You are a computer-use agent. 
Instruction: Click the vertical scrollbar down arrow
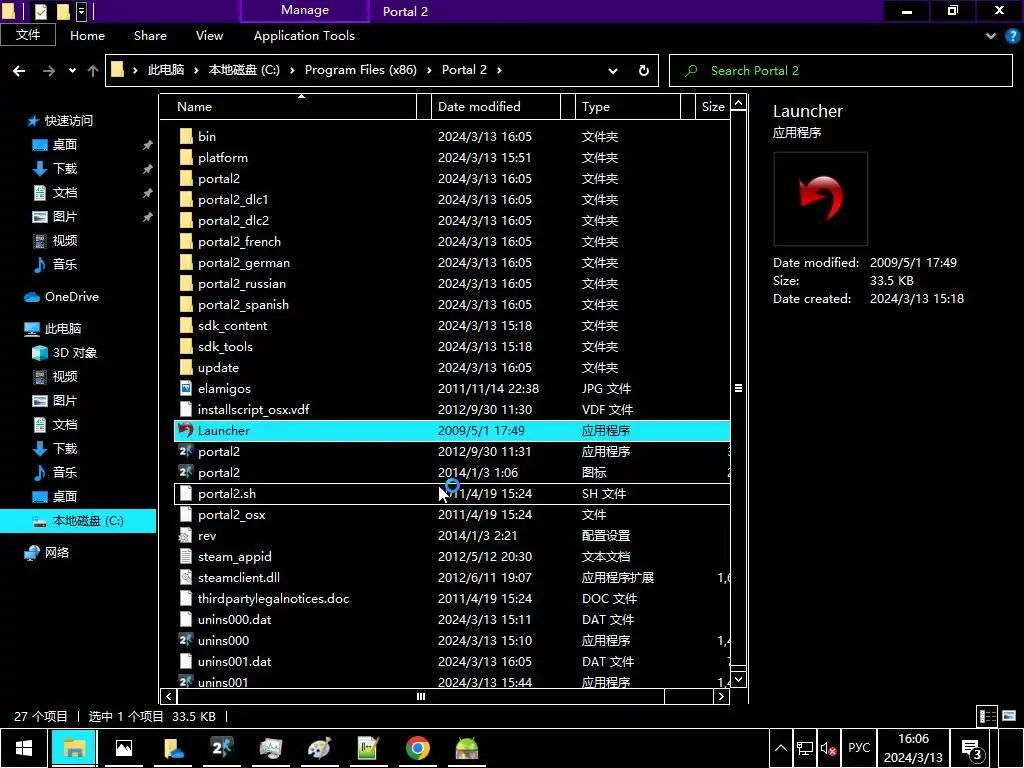738,679
